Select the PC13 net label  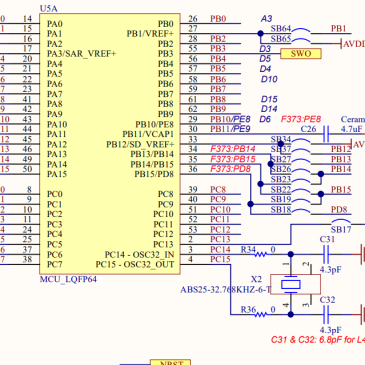(220, 240)
